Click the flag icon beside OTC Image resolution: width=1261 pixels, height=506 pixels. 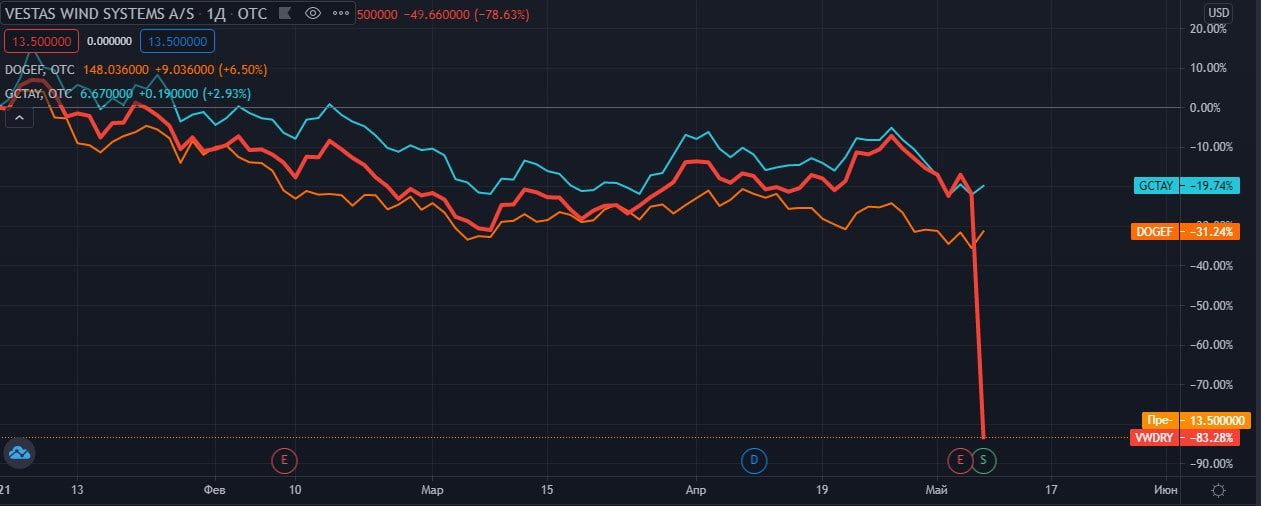285,14
